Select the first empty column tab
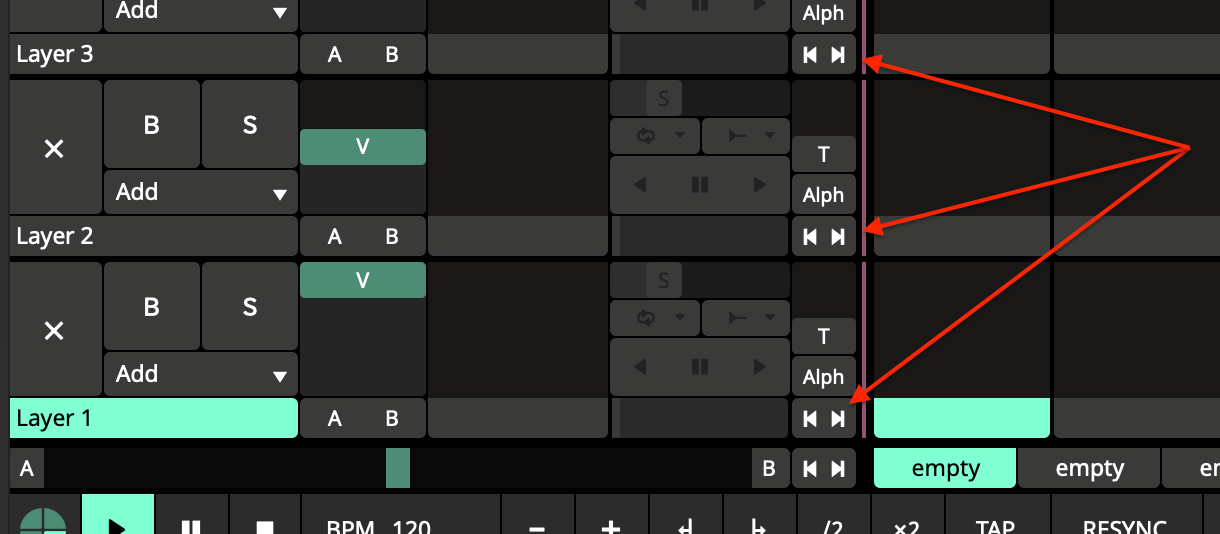The height and width of the screenshot is (534, 1220). click(945, 468)
